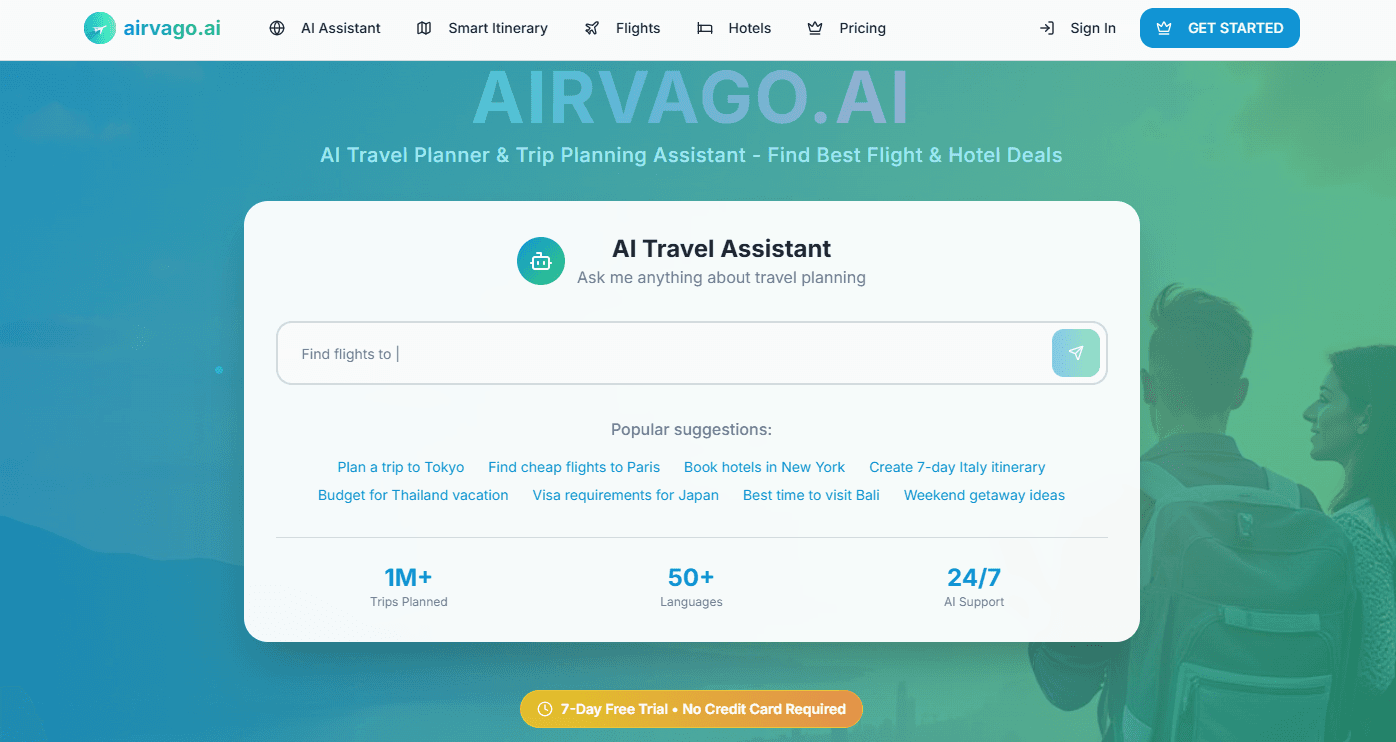
Task: Click the sign-in arrow icon
Action: (1047, 28)
